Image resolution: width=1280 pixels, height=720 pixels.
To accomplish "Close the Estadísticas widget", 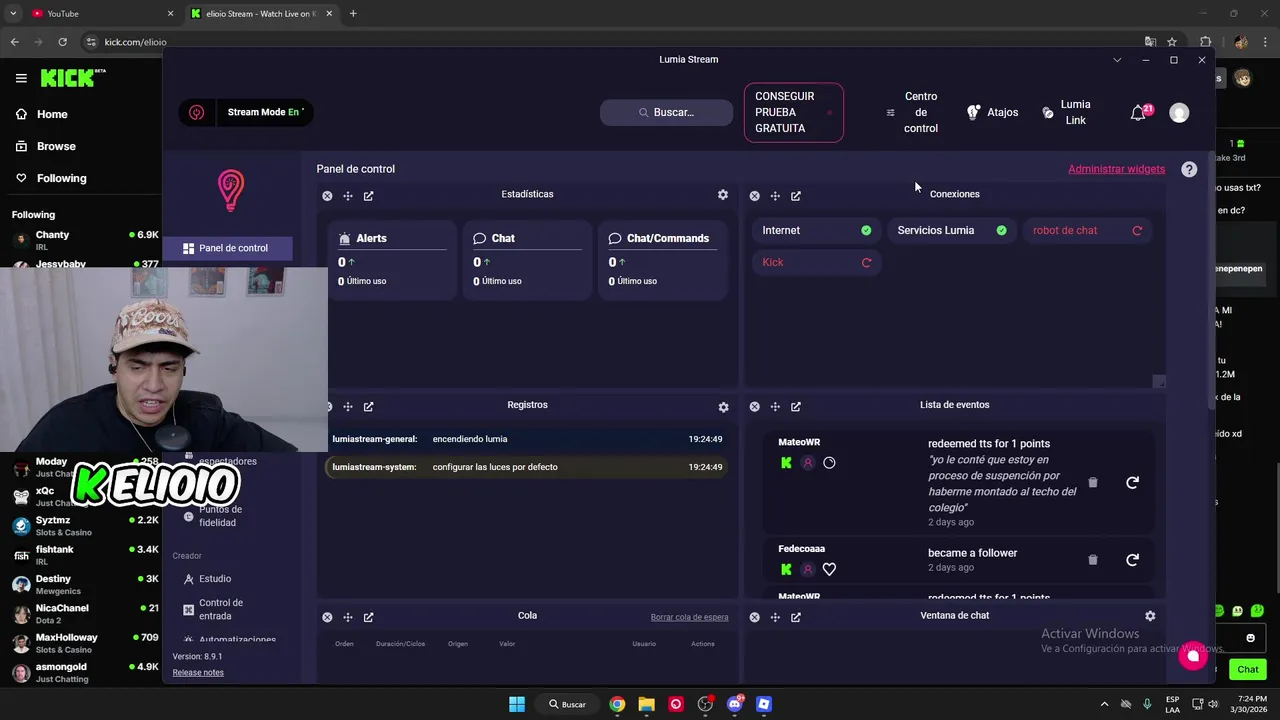I will pos(327,196).
